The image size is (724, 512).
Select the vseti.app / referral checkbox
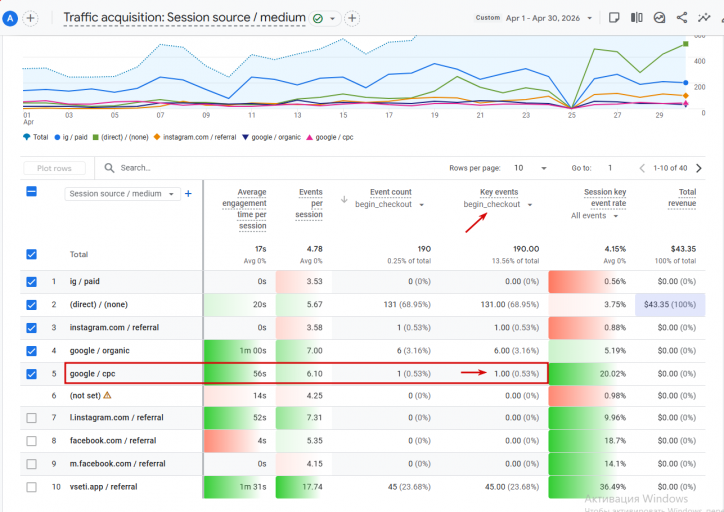31,487
